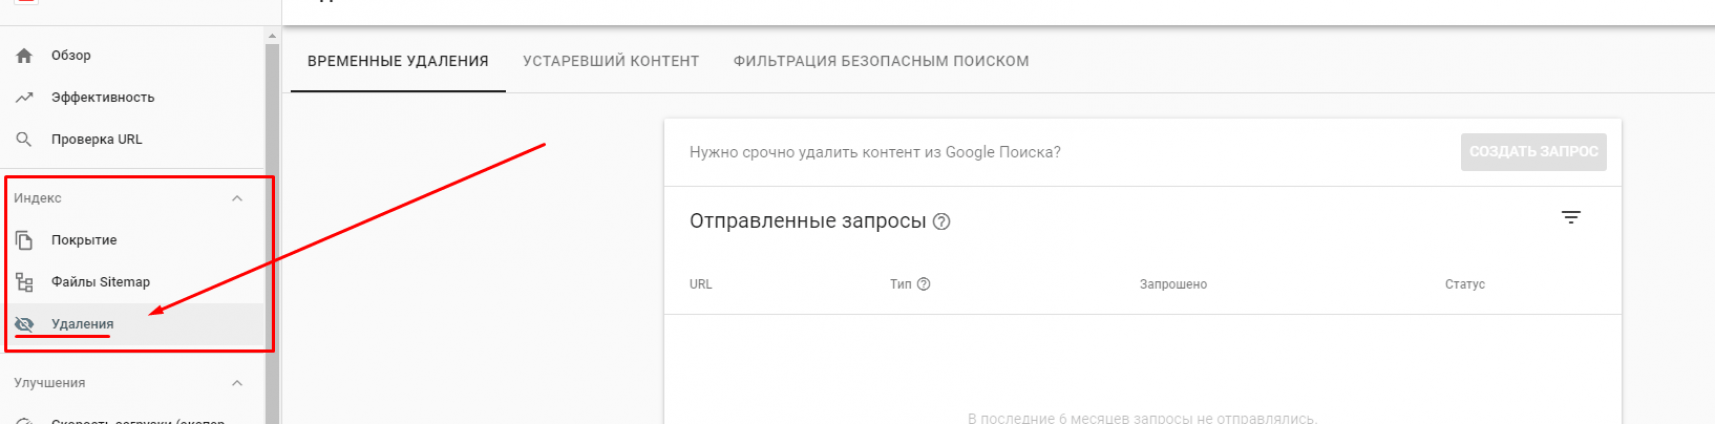1715x424 pixels.
Task: Click the Покрытие pages icon
Action: pyautogui.click(x=25, y=240)
